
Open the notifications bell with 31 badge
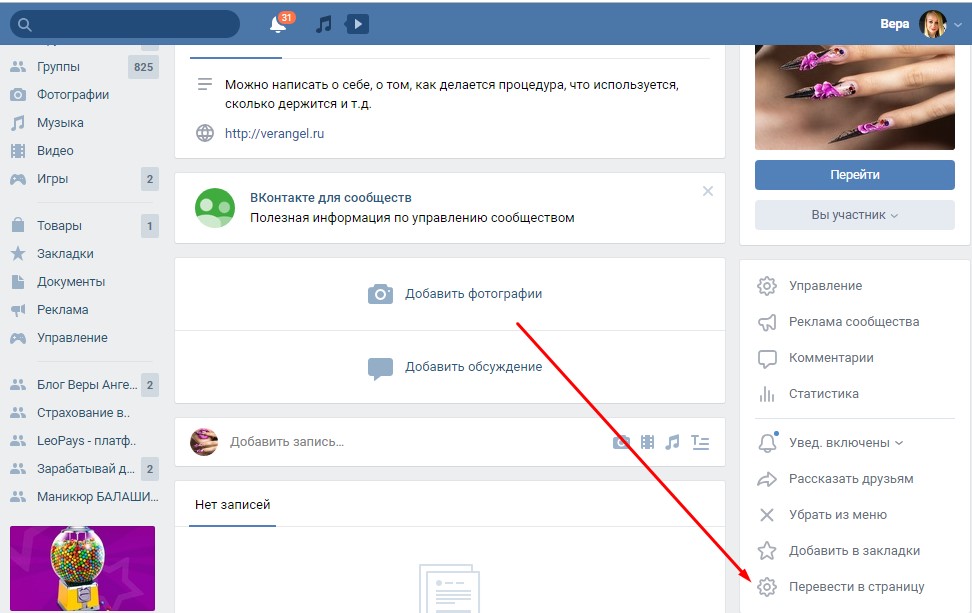[x=280, y=24]
